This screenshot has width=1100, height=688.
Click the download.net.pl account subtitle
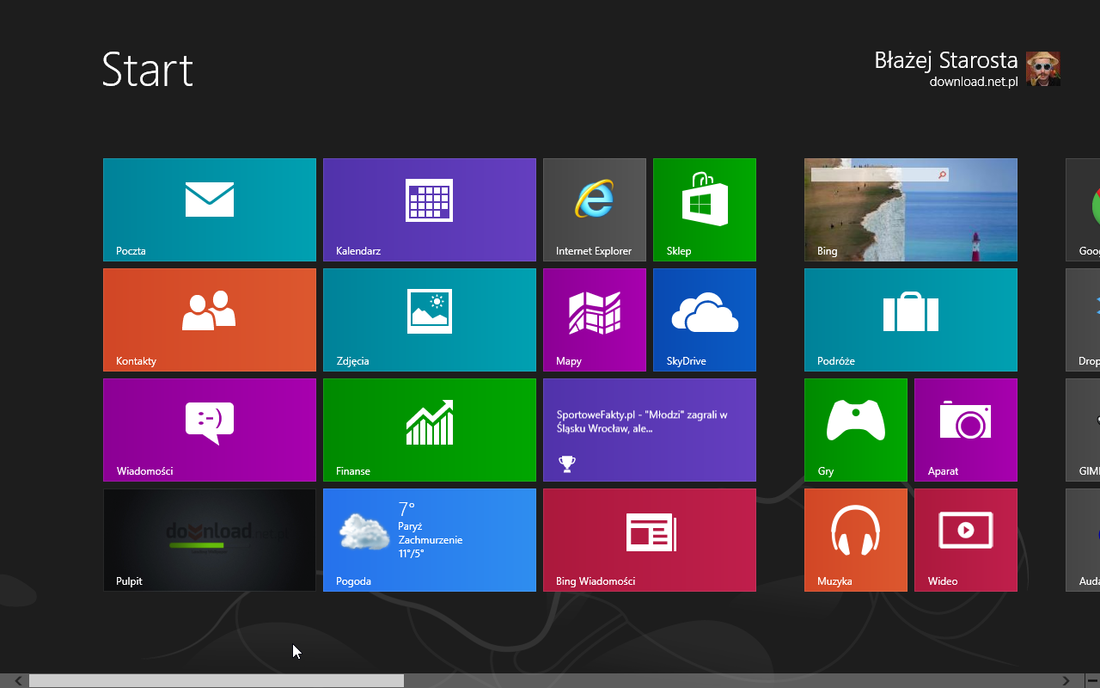[974, 81]
